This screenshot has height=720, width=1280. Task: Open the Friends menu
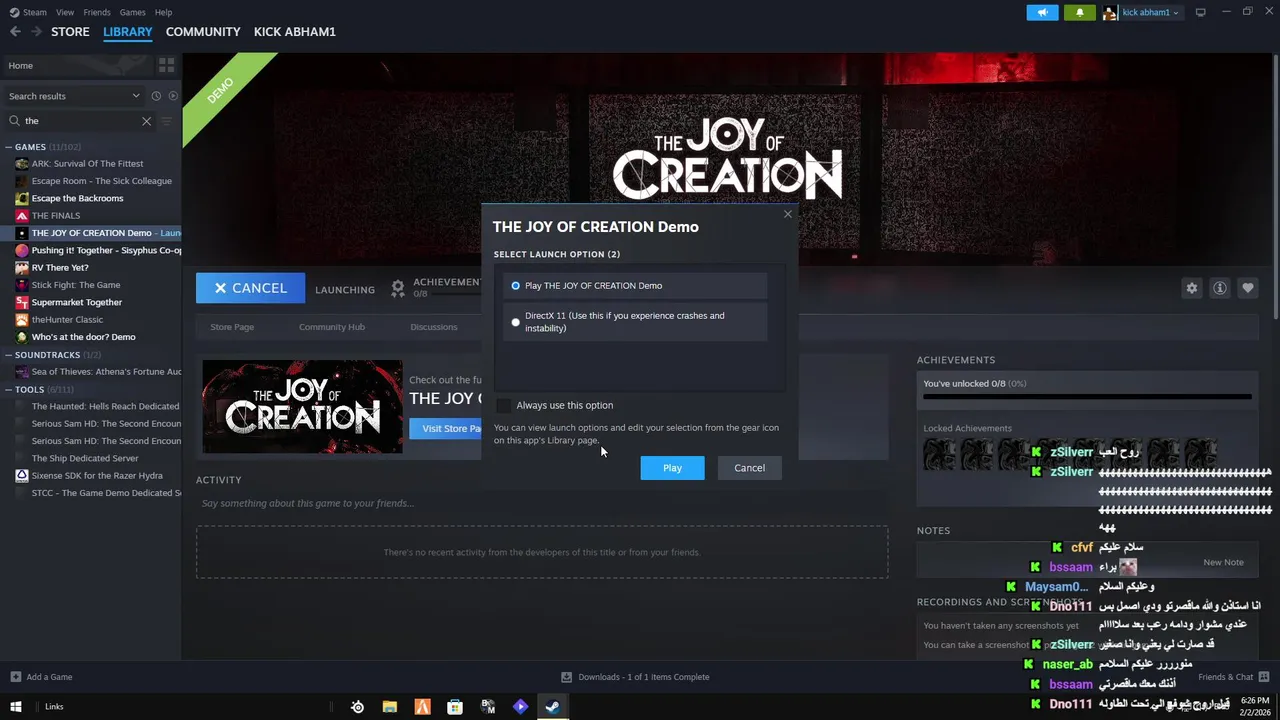point(97,12)
